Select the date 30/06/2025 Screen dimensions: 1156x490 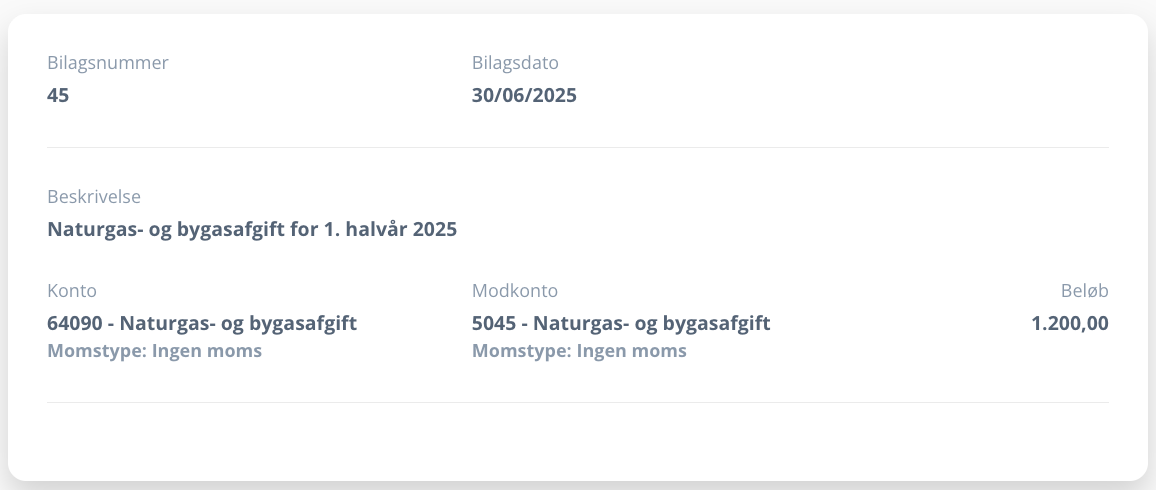524,96
